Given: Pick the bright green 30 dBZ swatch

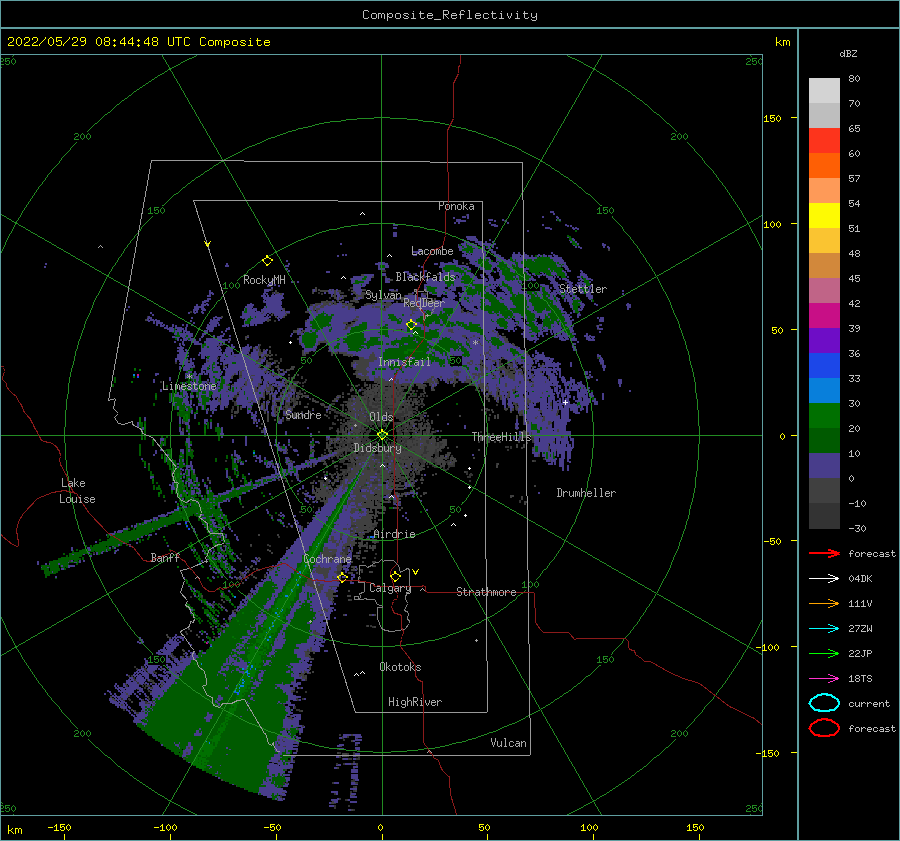Looking at the screenshot, I should pos(824,416).
